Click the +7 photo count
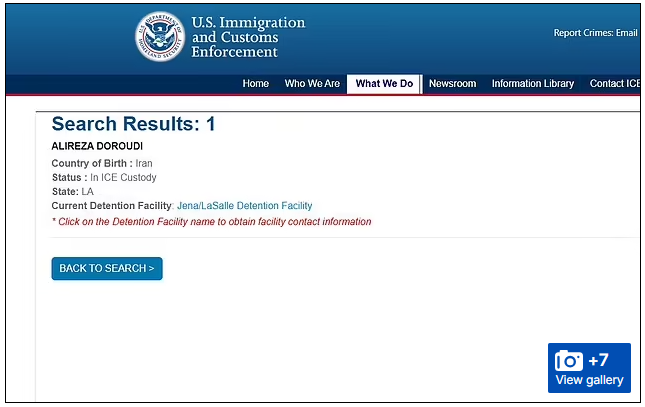This screenshot has height=407, width=645. (598, 360)
